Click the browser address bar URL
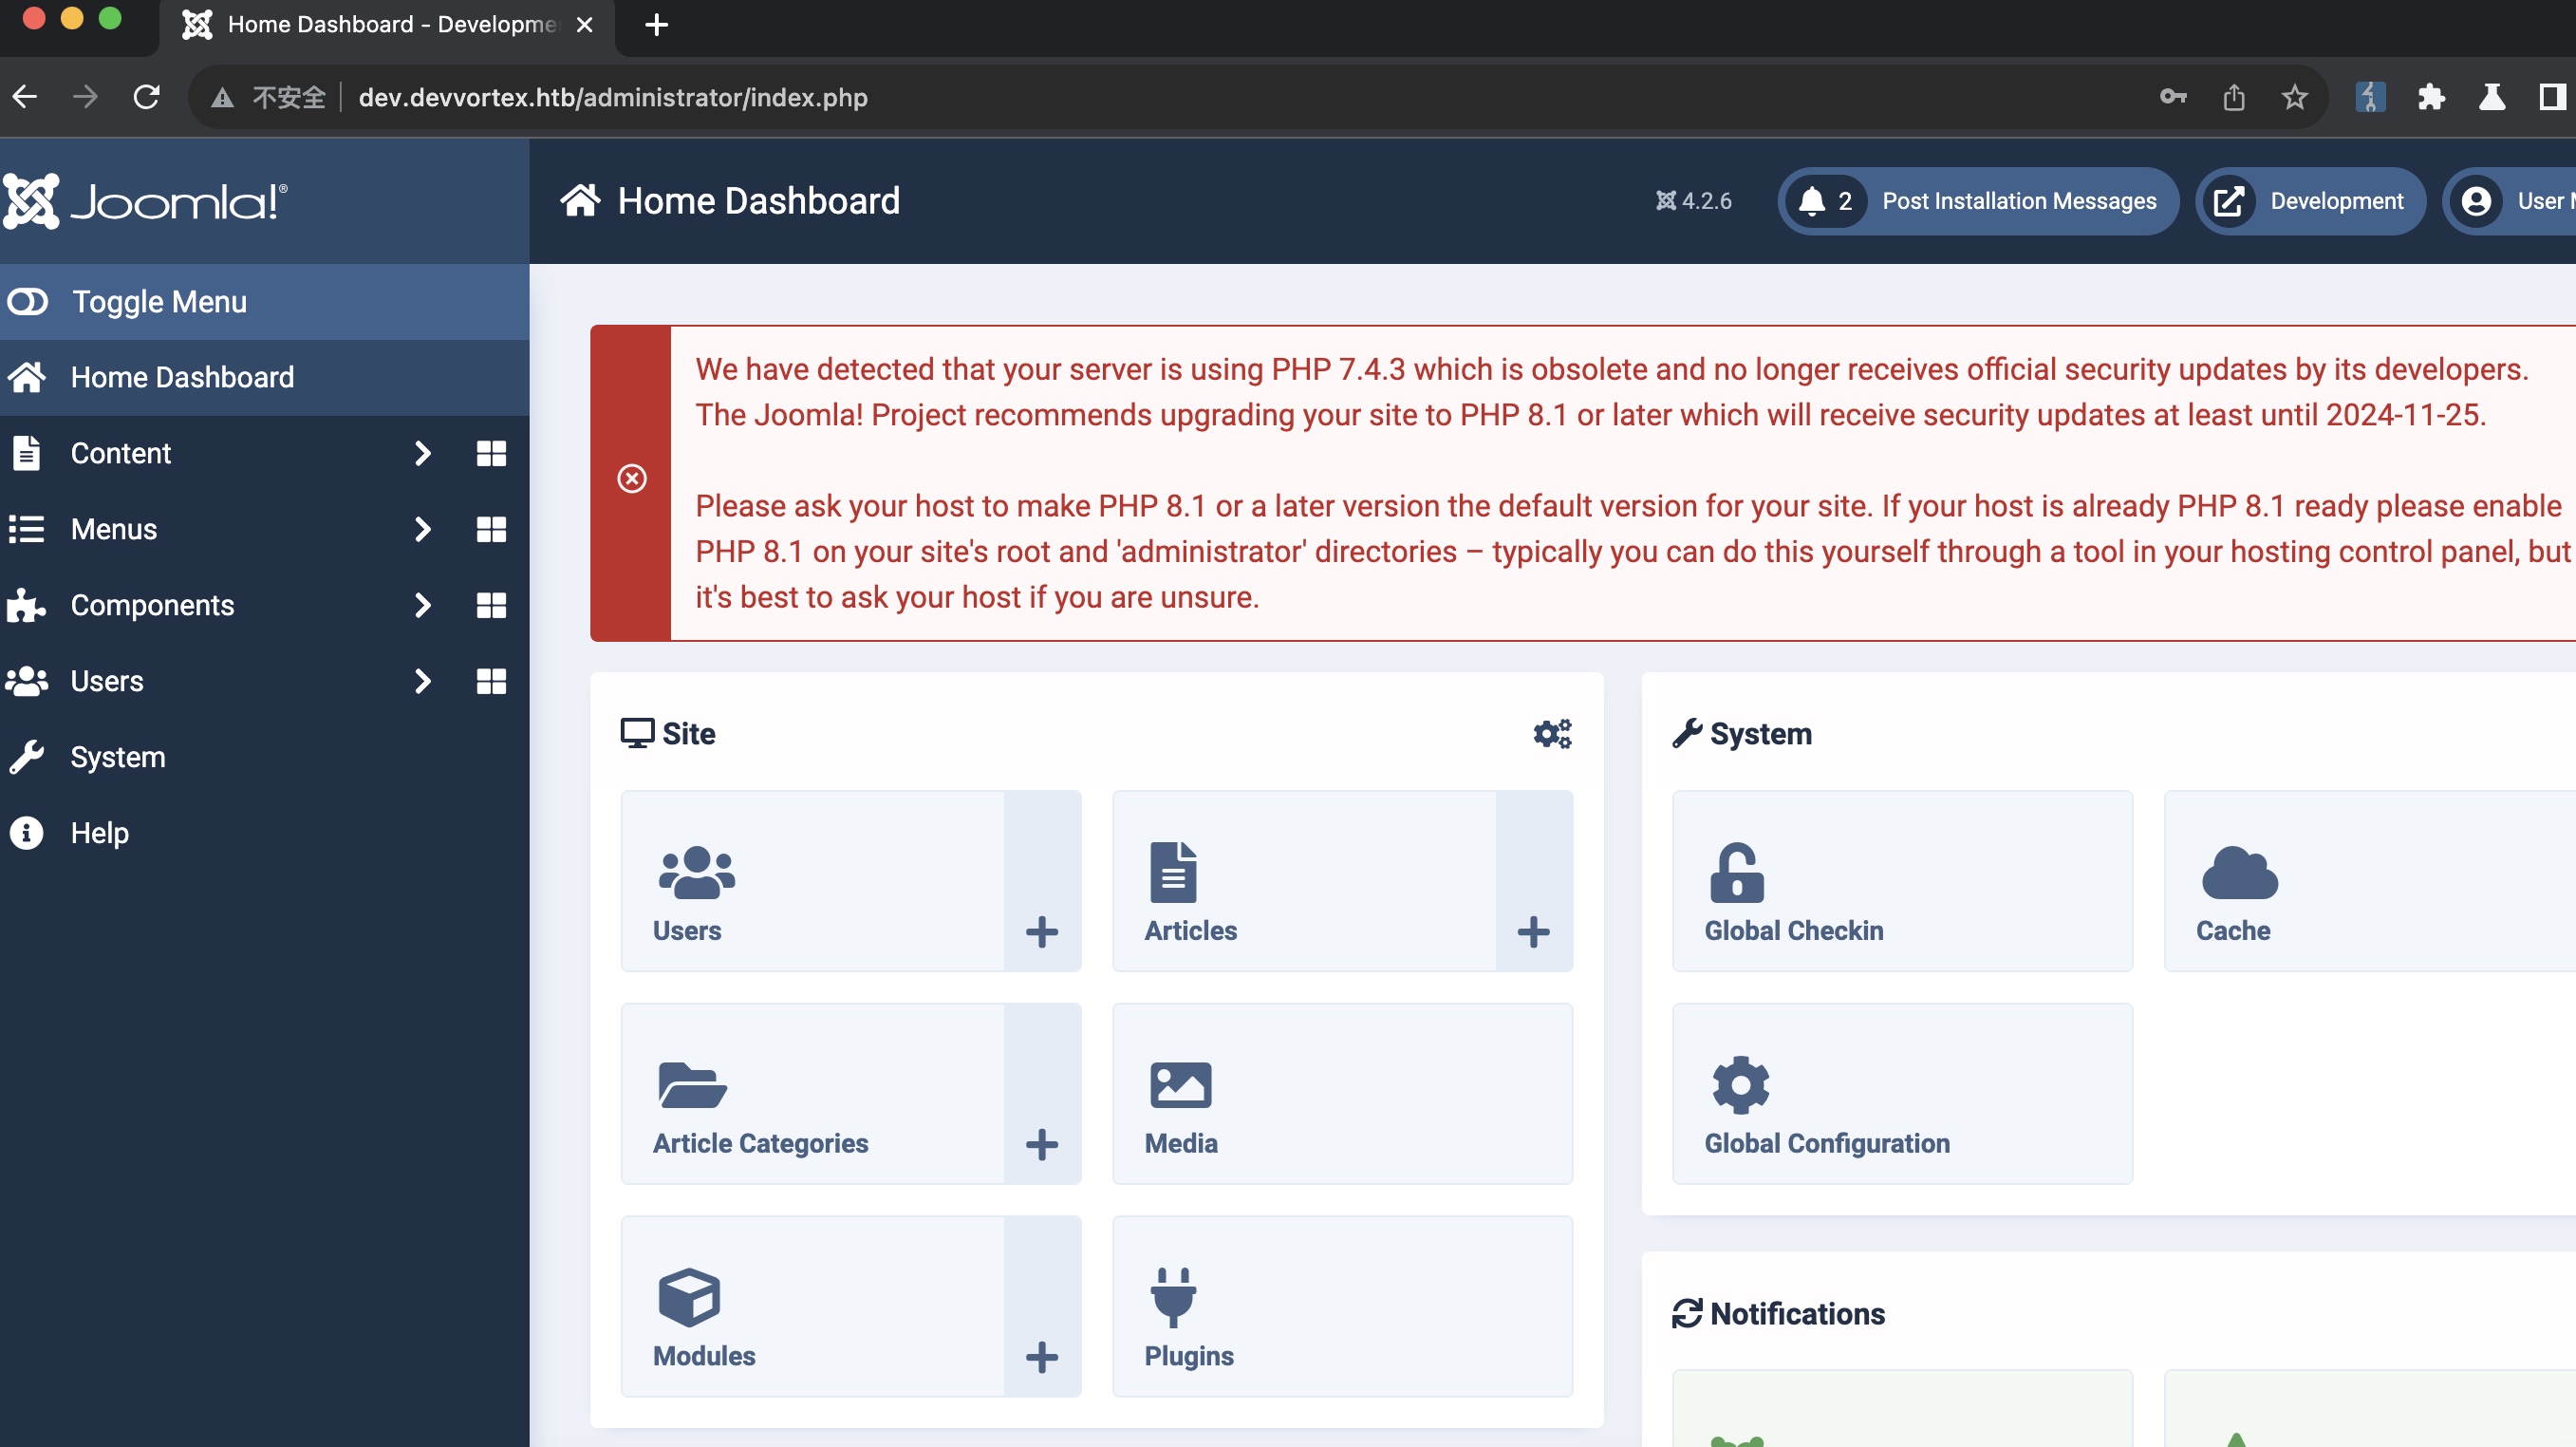This screenshot has width=2576, height=1447. point(612,97)
